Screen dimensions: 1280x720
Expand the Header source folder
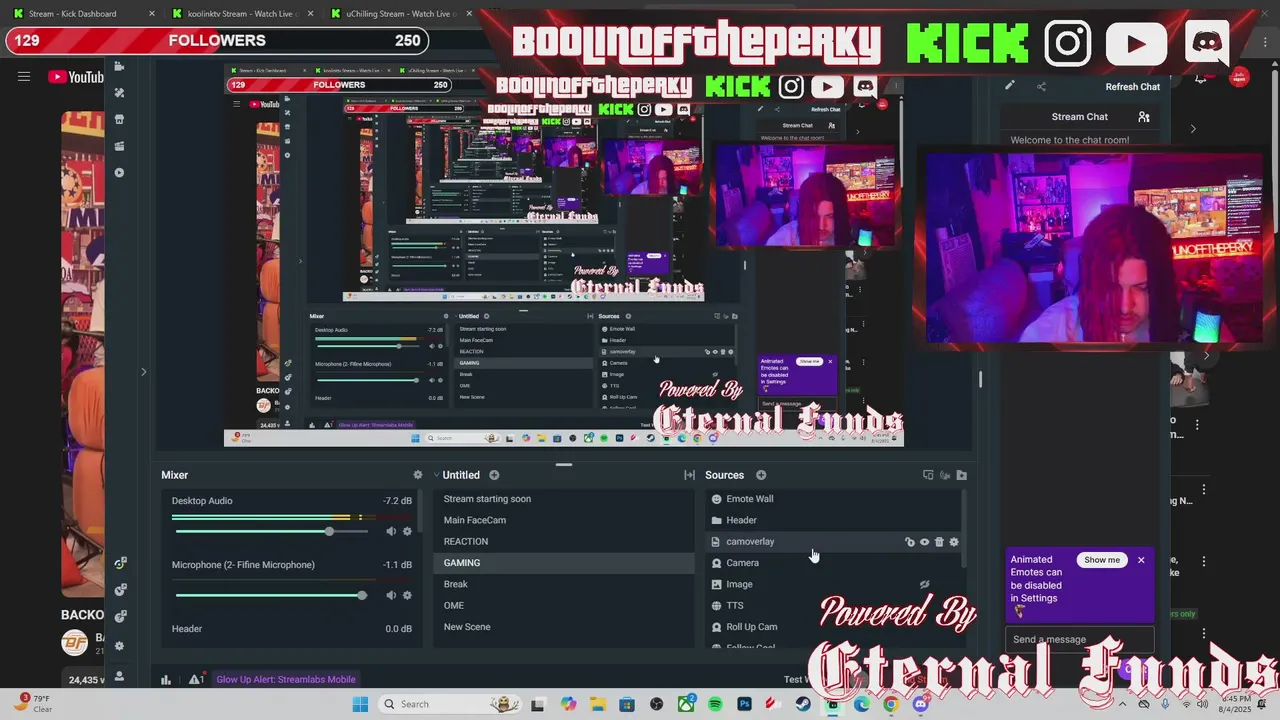tap(716, 520)
